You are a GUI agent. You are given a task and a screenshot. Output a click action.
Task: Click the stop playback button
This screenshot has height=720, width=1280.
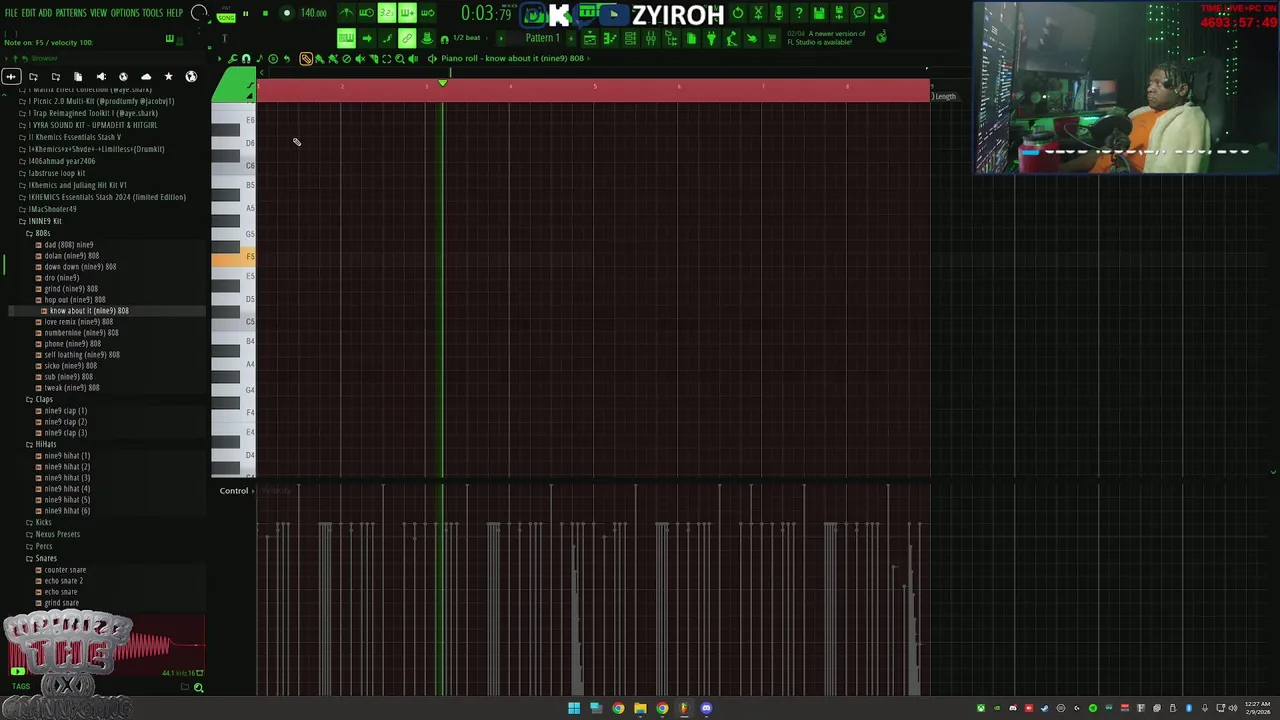(x=265, y=14)
